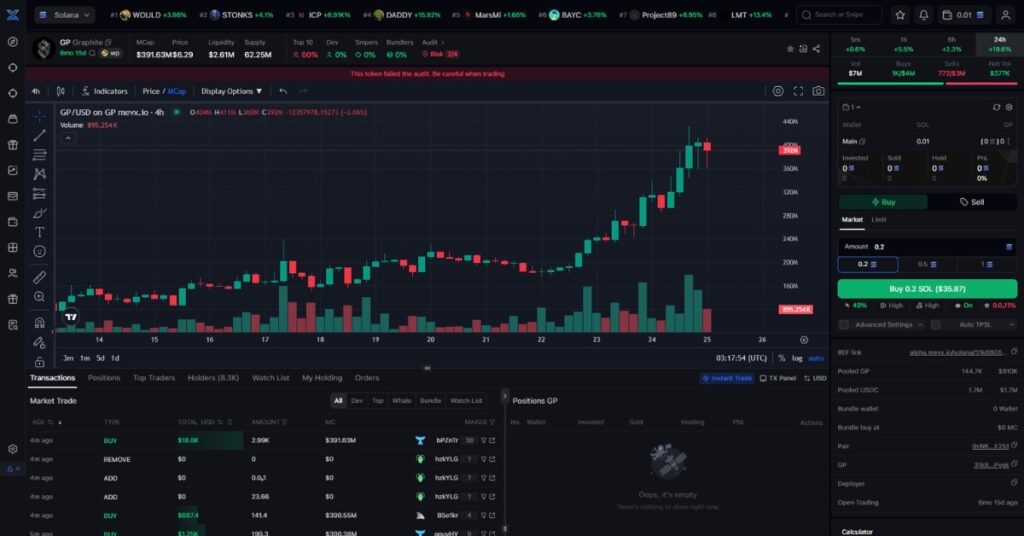Open the Indicators menu
Image resolution: width=1024 pixels, height=536 pixels.
click(104, 91)
